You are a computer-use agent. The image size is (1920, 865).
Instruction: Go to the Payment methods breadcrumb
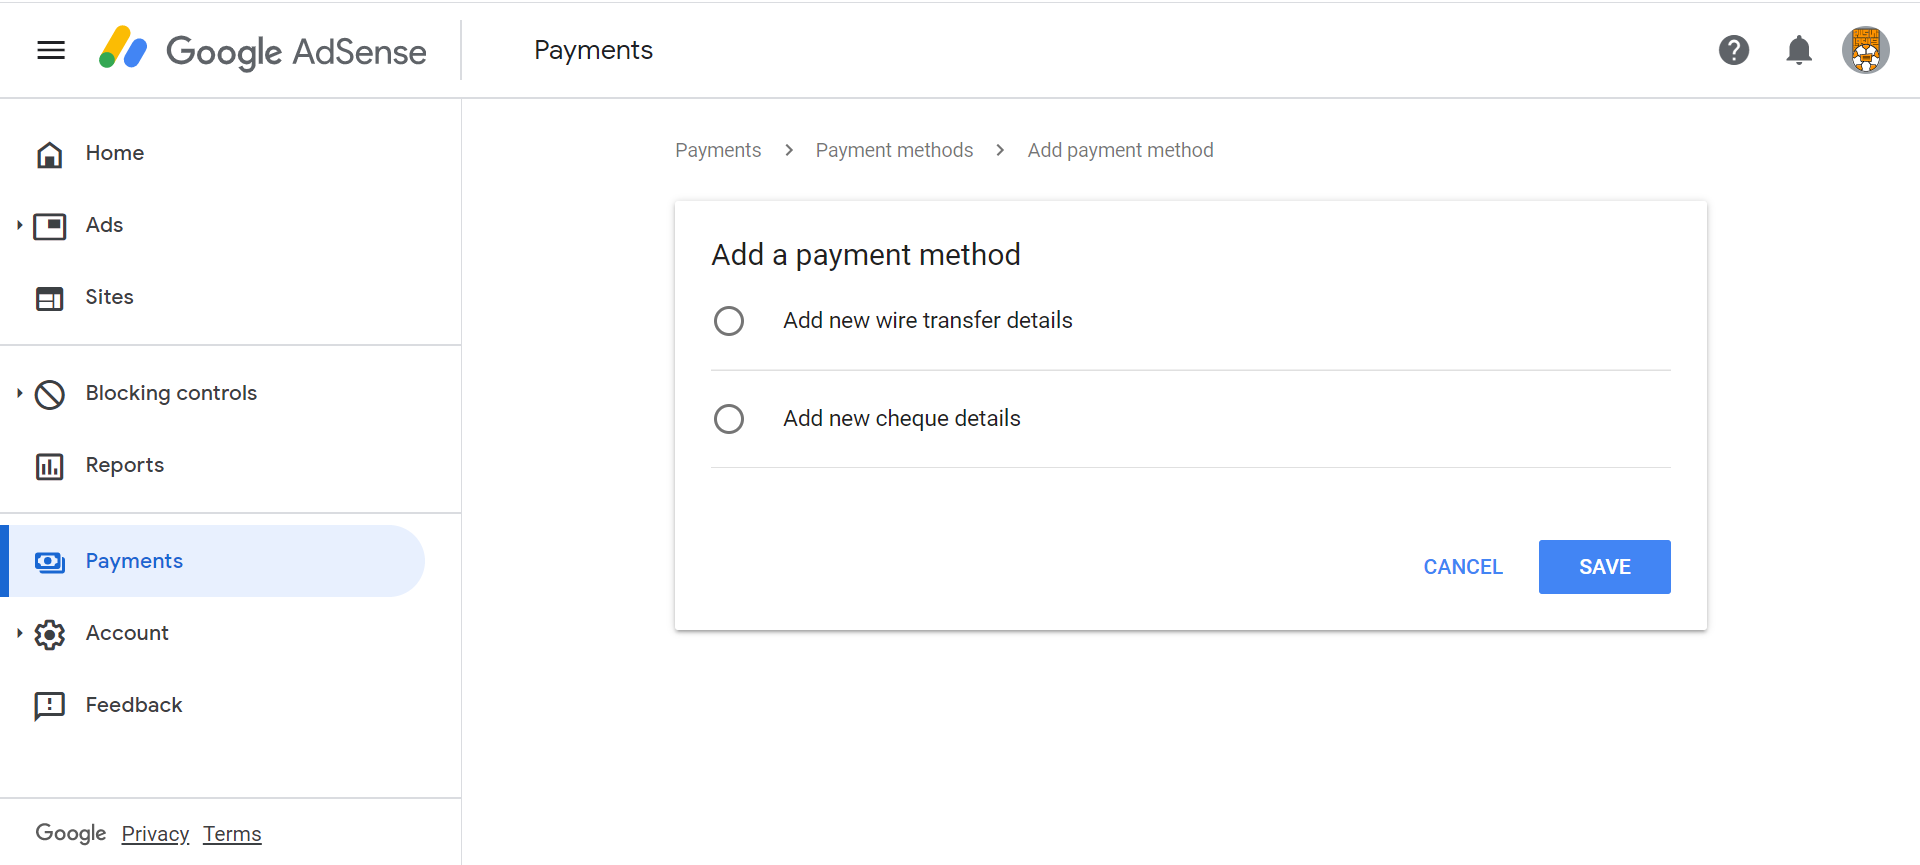click(894, 150)
